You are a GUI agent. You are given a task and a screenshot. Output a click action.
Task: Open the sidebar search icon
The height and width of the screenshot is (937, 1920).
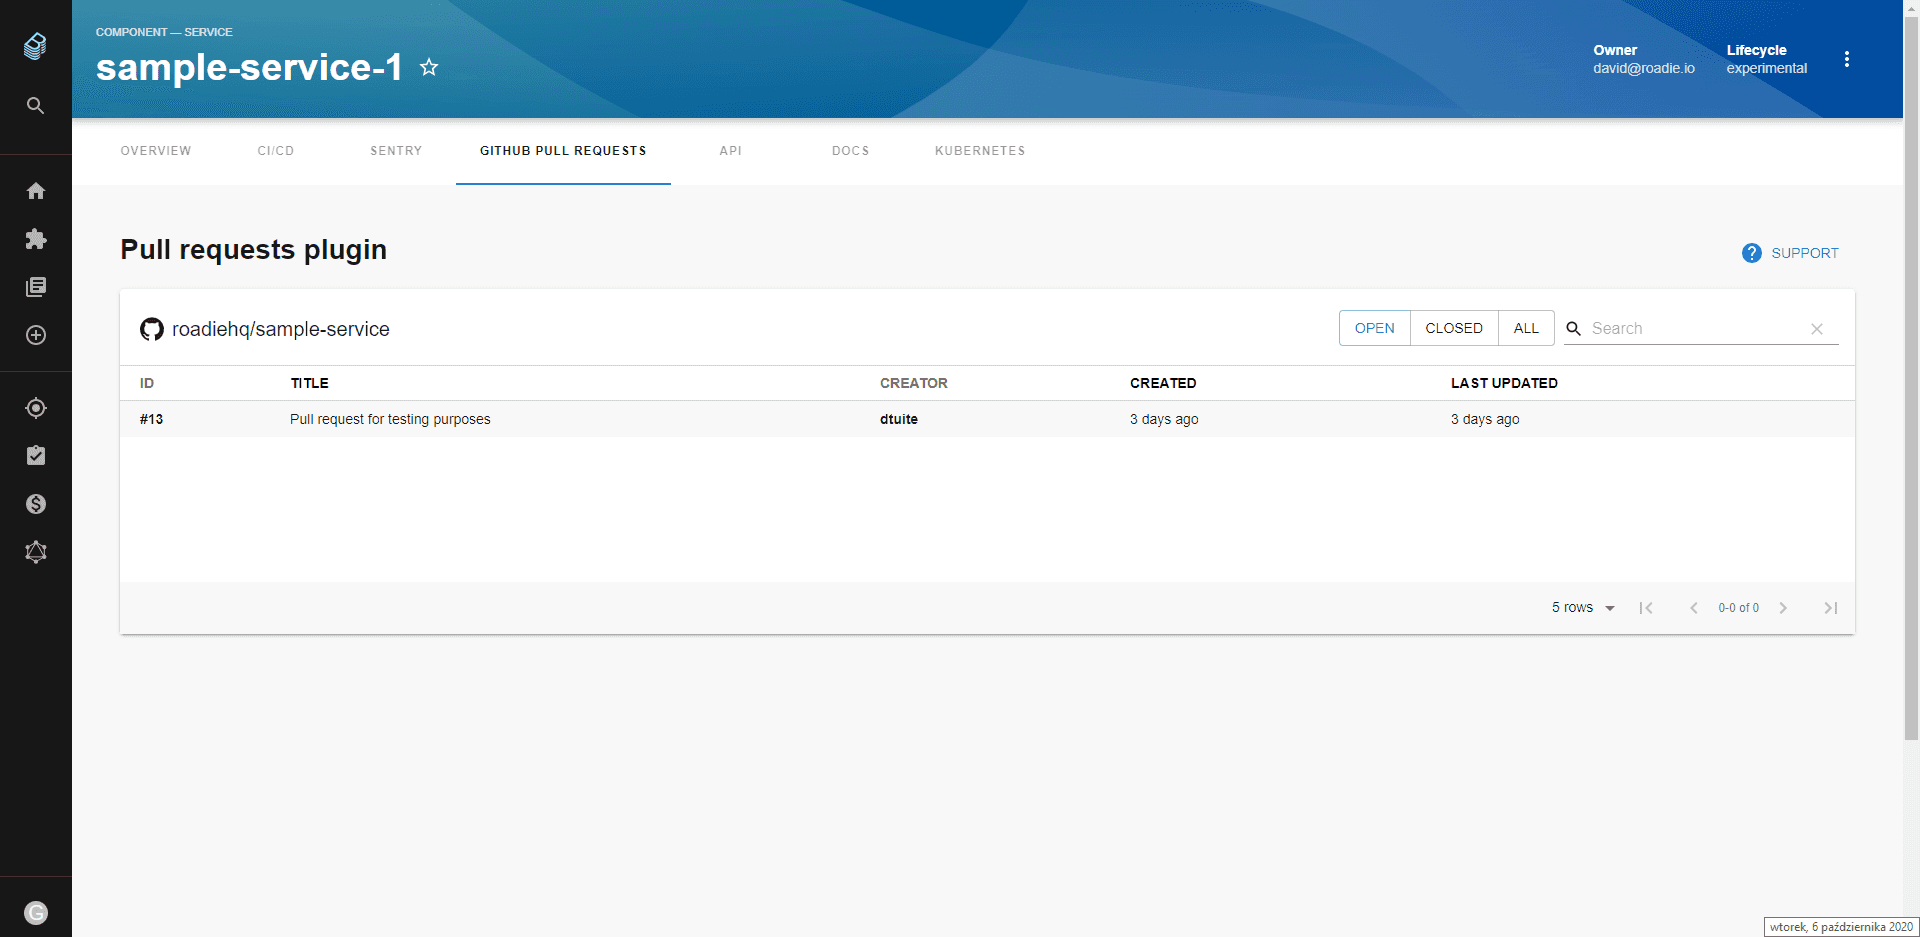(x=35, y=105)
